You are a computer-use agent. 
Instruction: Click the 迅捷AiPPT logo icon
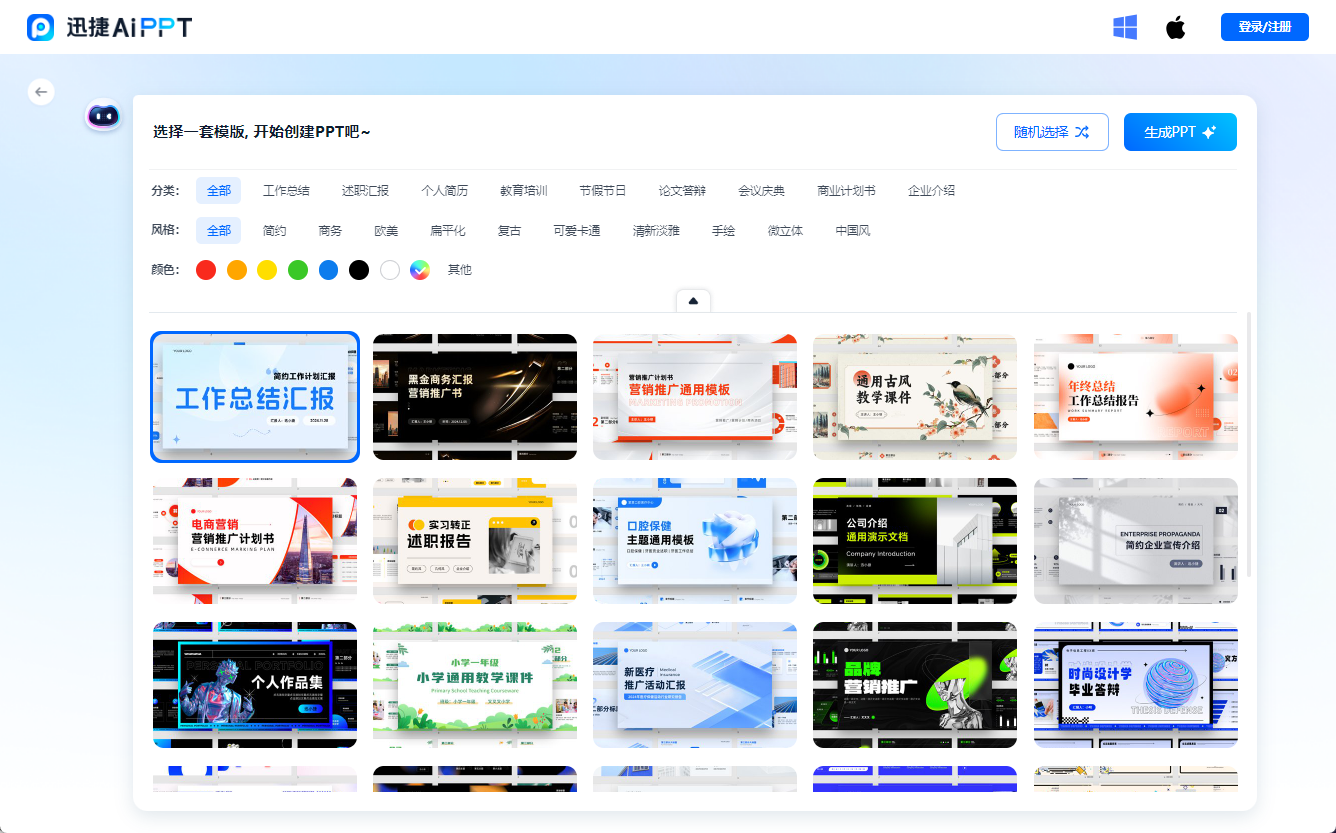click(41, 27)
